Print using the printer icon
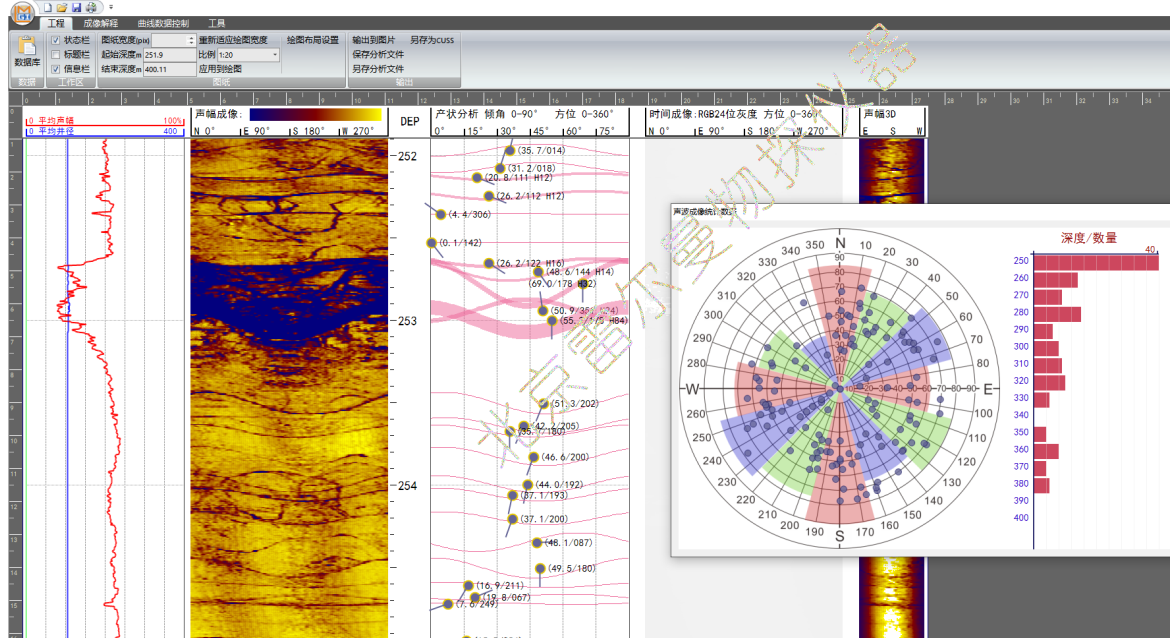 tap(91, 7)
